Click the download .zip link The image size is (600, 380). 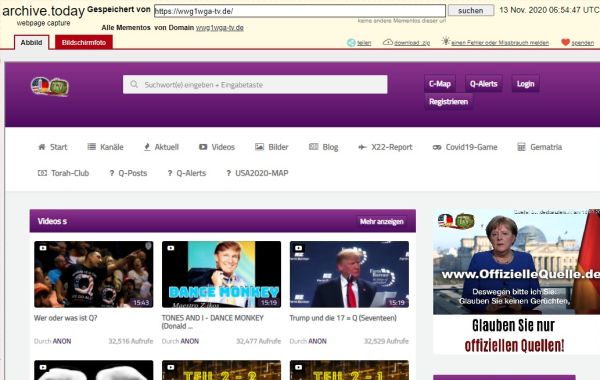412,43
